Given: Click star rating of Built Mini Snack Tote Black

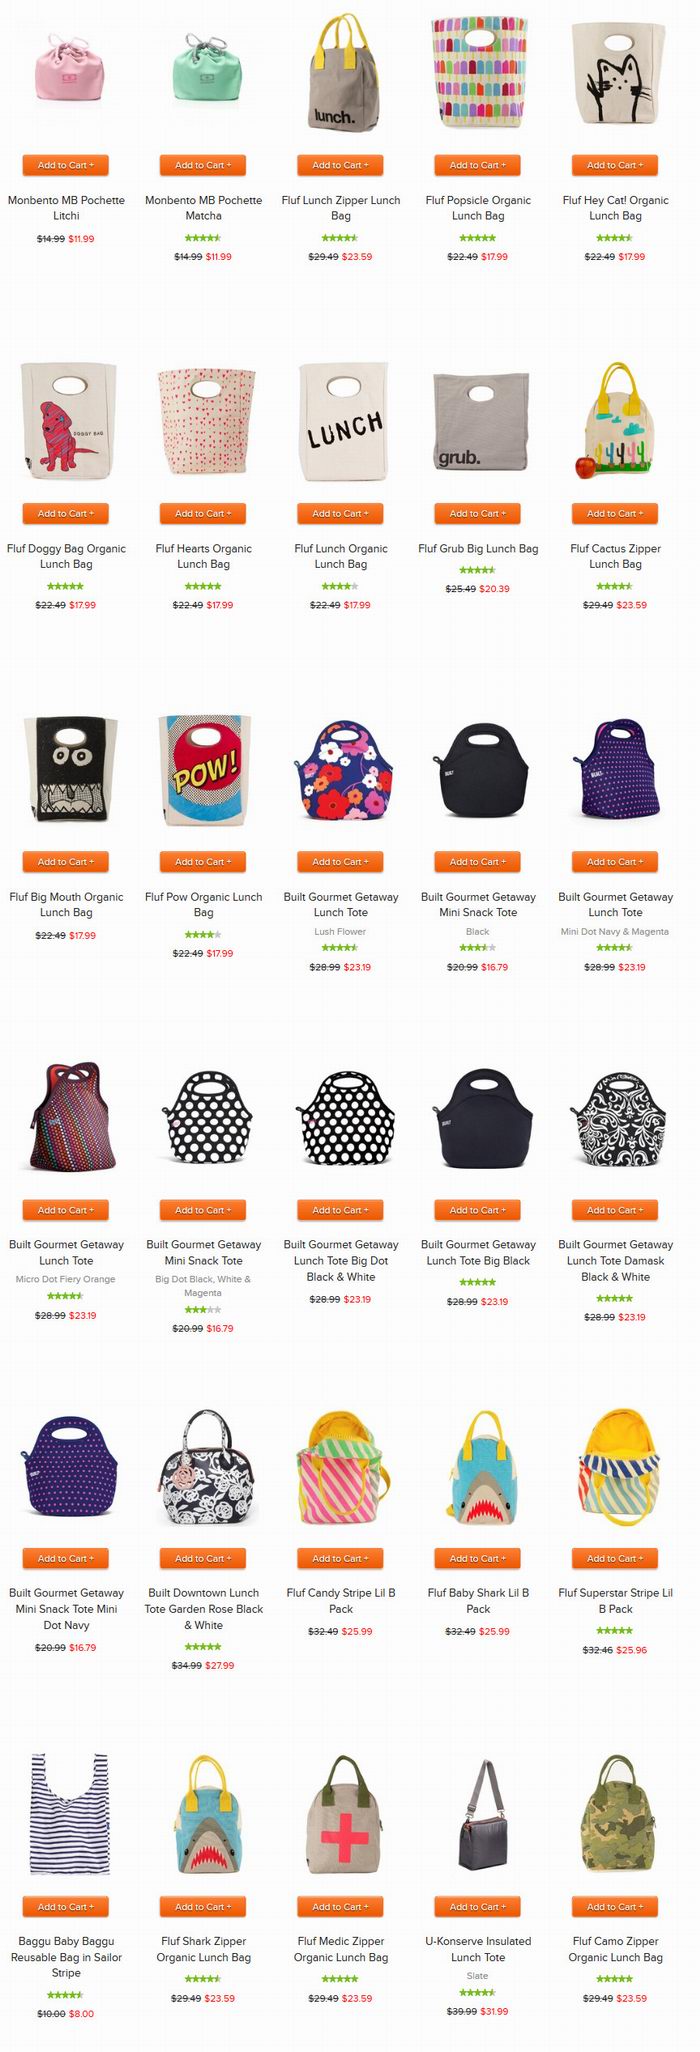Looking at the screenshot, I should point(478,947).
